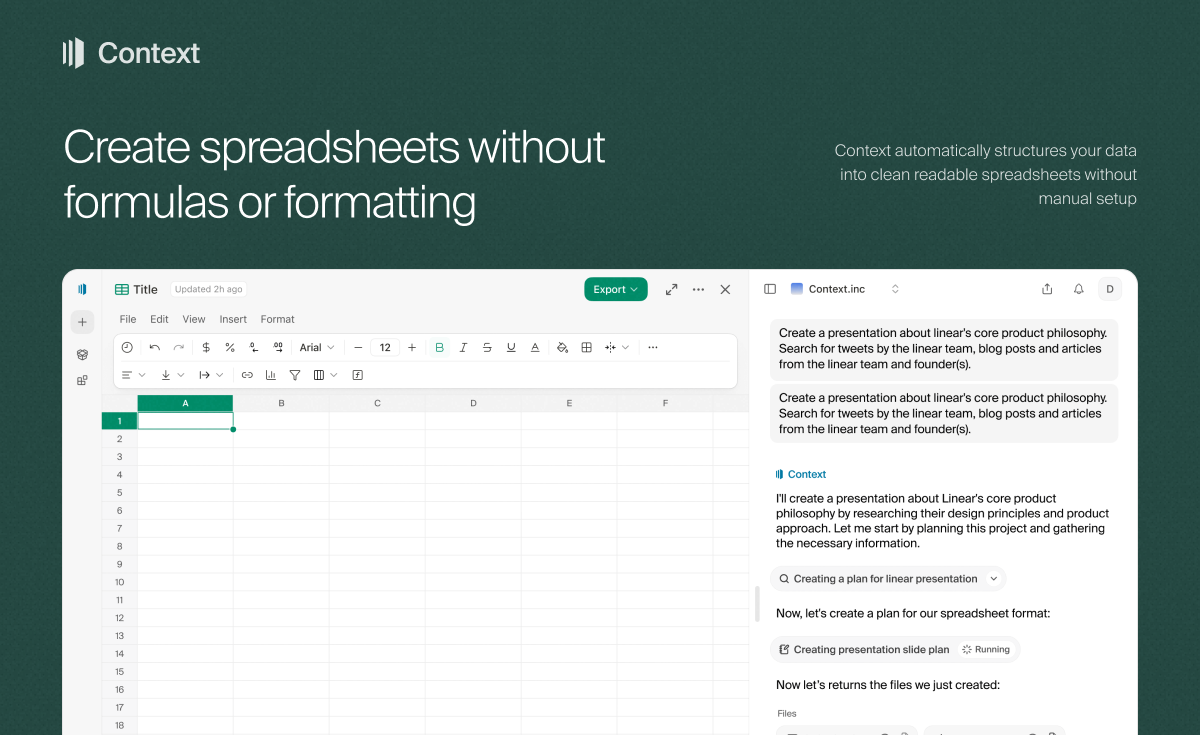Select row header 12
1200x735 pixels.
[x=119, y=618]
